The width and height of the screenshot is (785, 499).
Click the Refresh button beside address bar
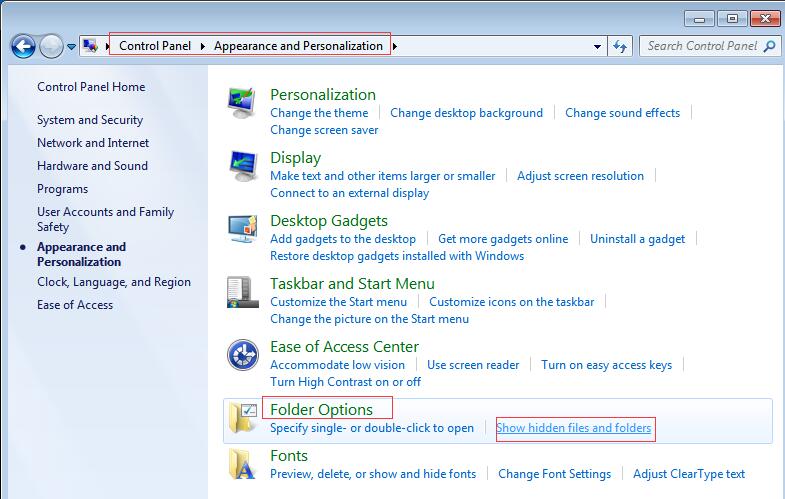click(620, 47)
